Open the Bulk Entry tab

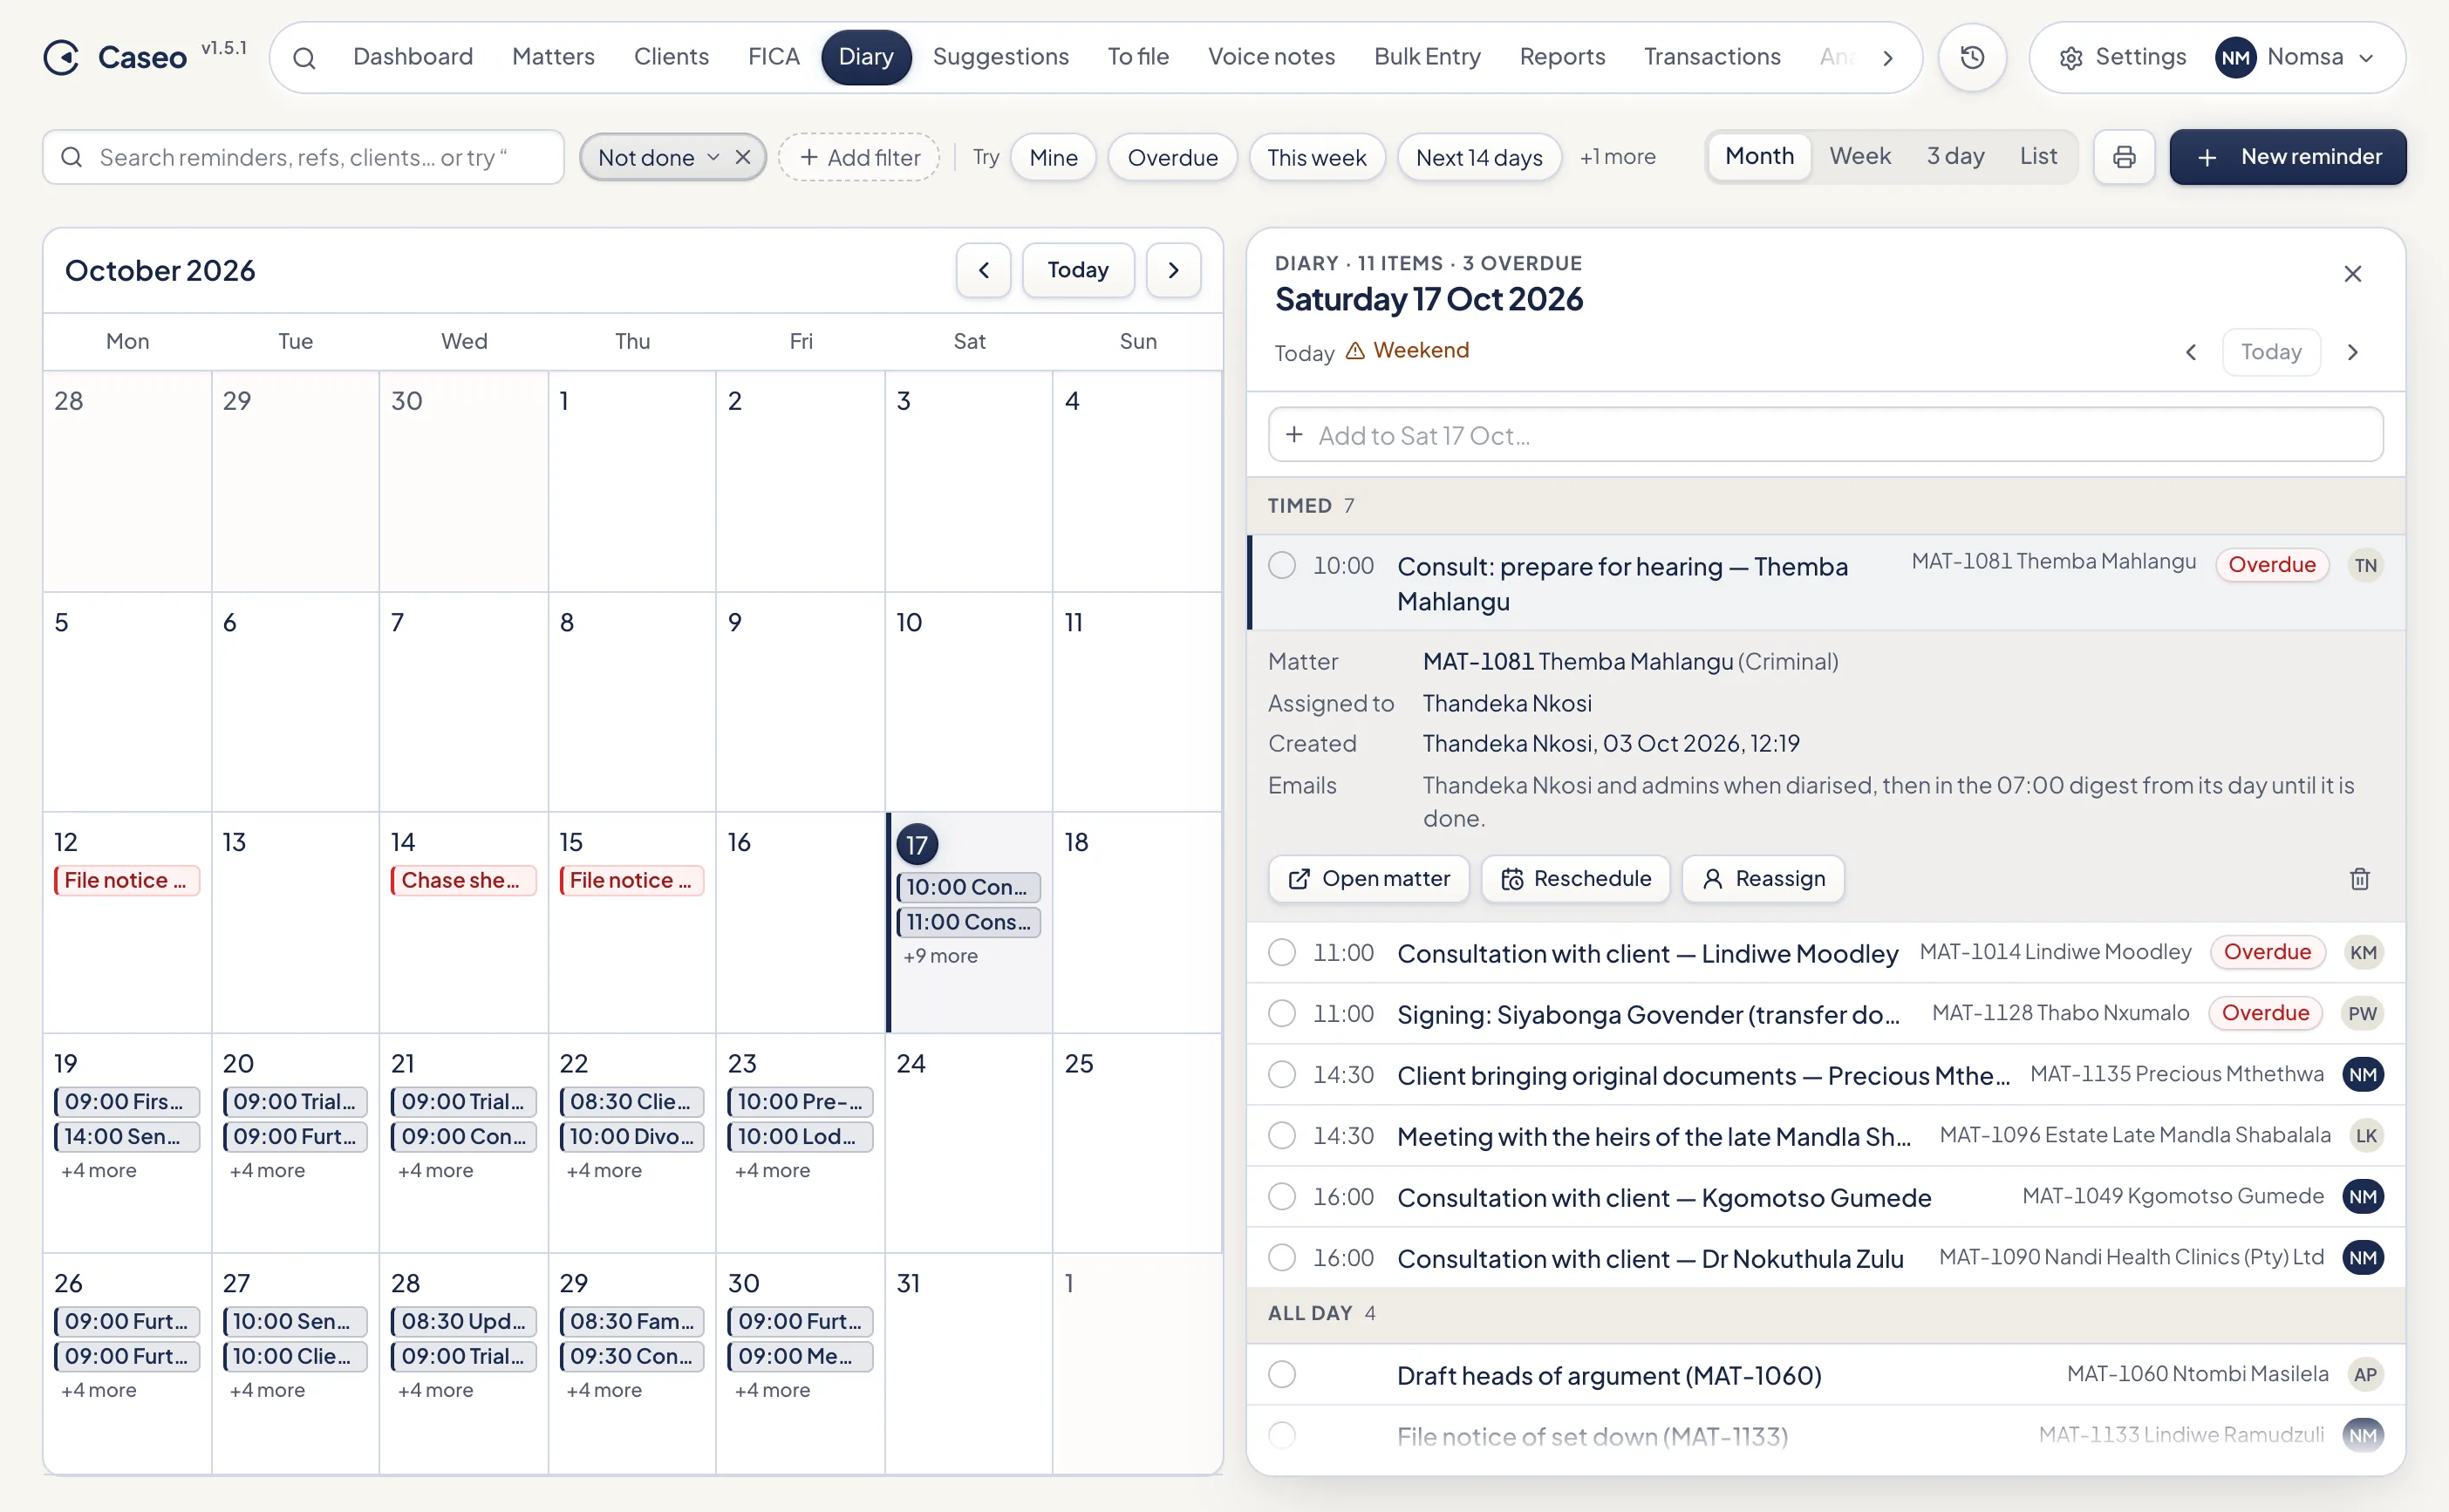point(1427,57)
